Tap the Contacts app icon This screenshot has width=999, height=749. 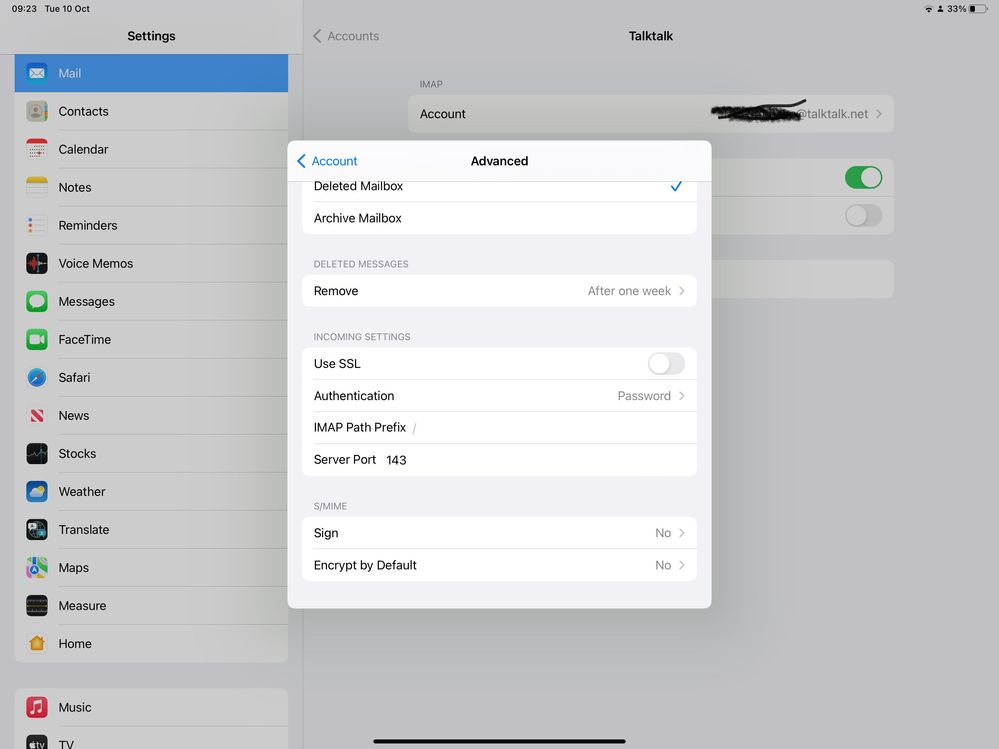pos(37,111)
